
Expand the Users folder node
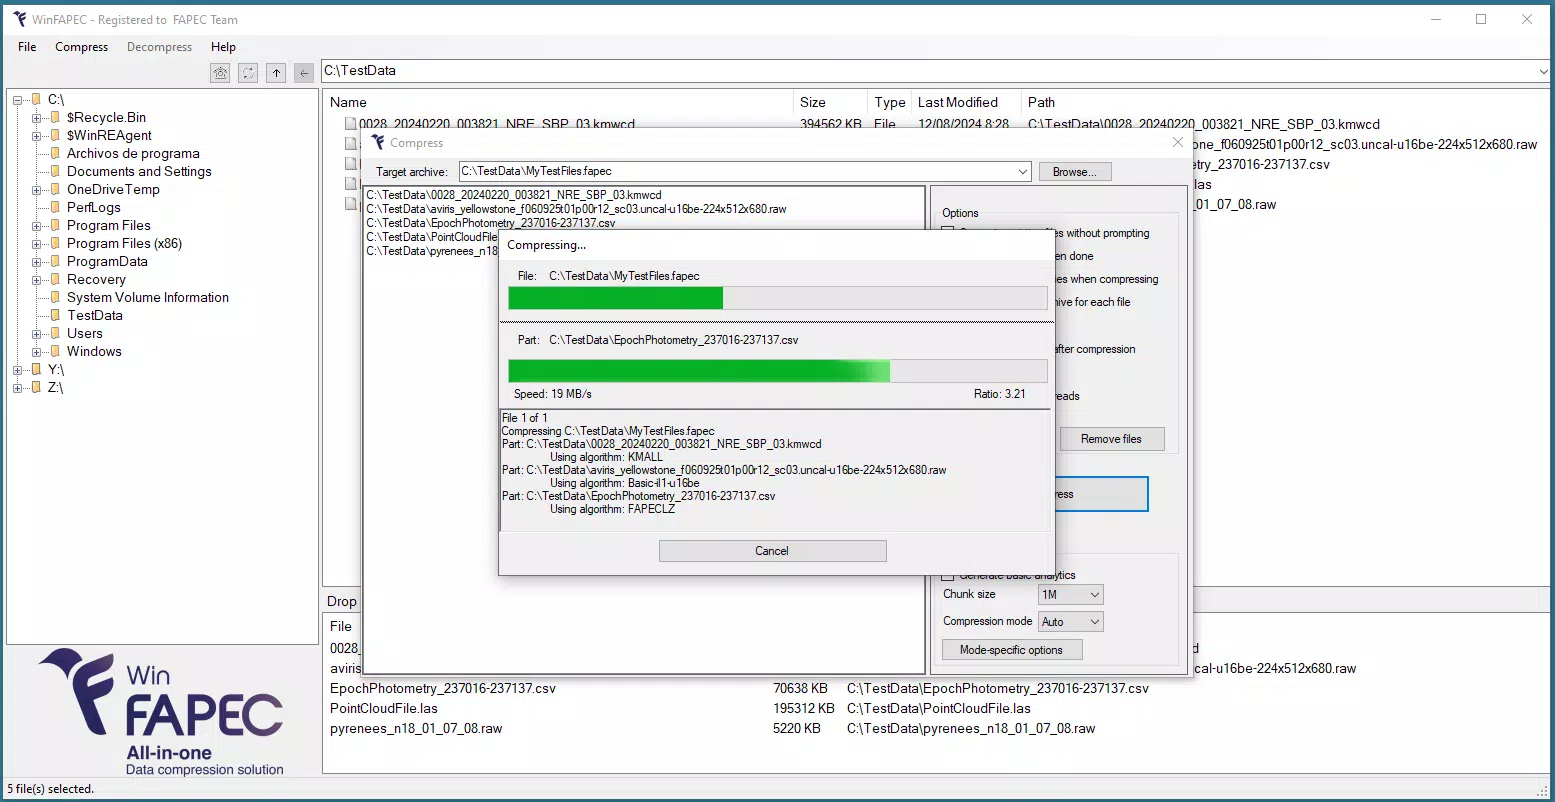[37, 334]
